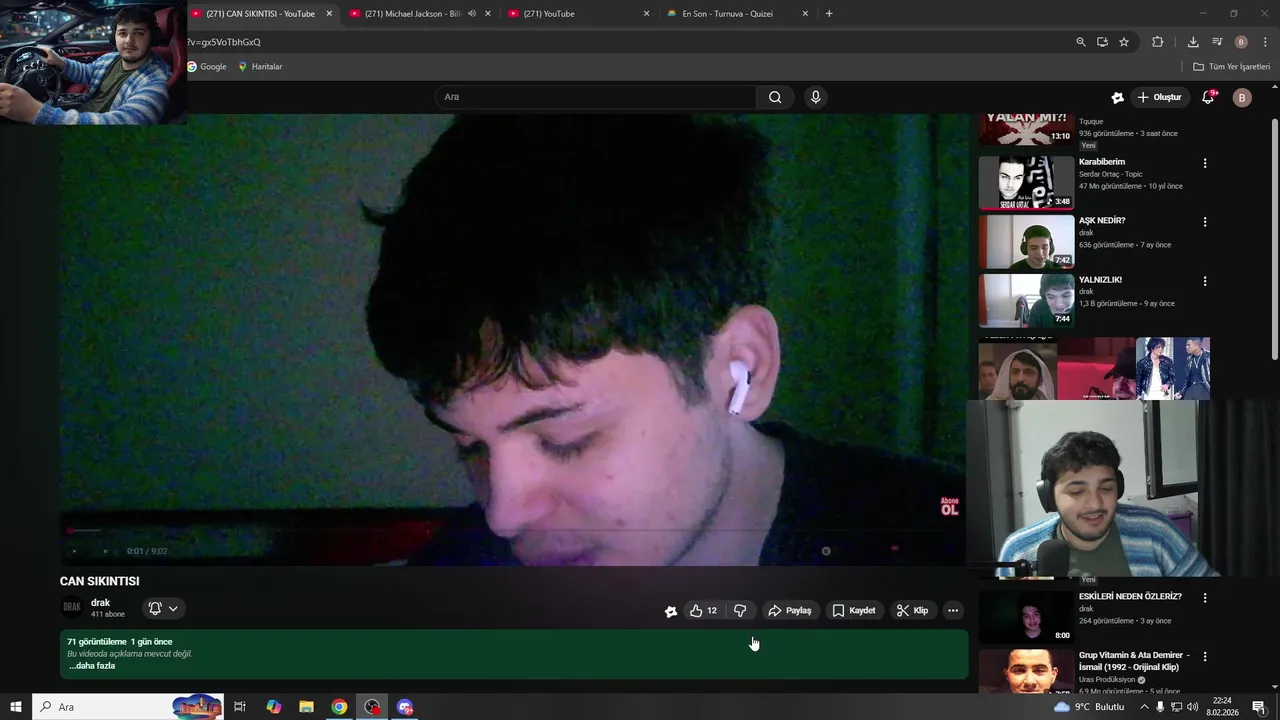
Task: Click the sparkle icon next to like button
Action: click(670, 611)
